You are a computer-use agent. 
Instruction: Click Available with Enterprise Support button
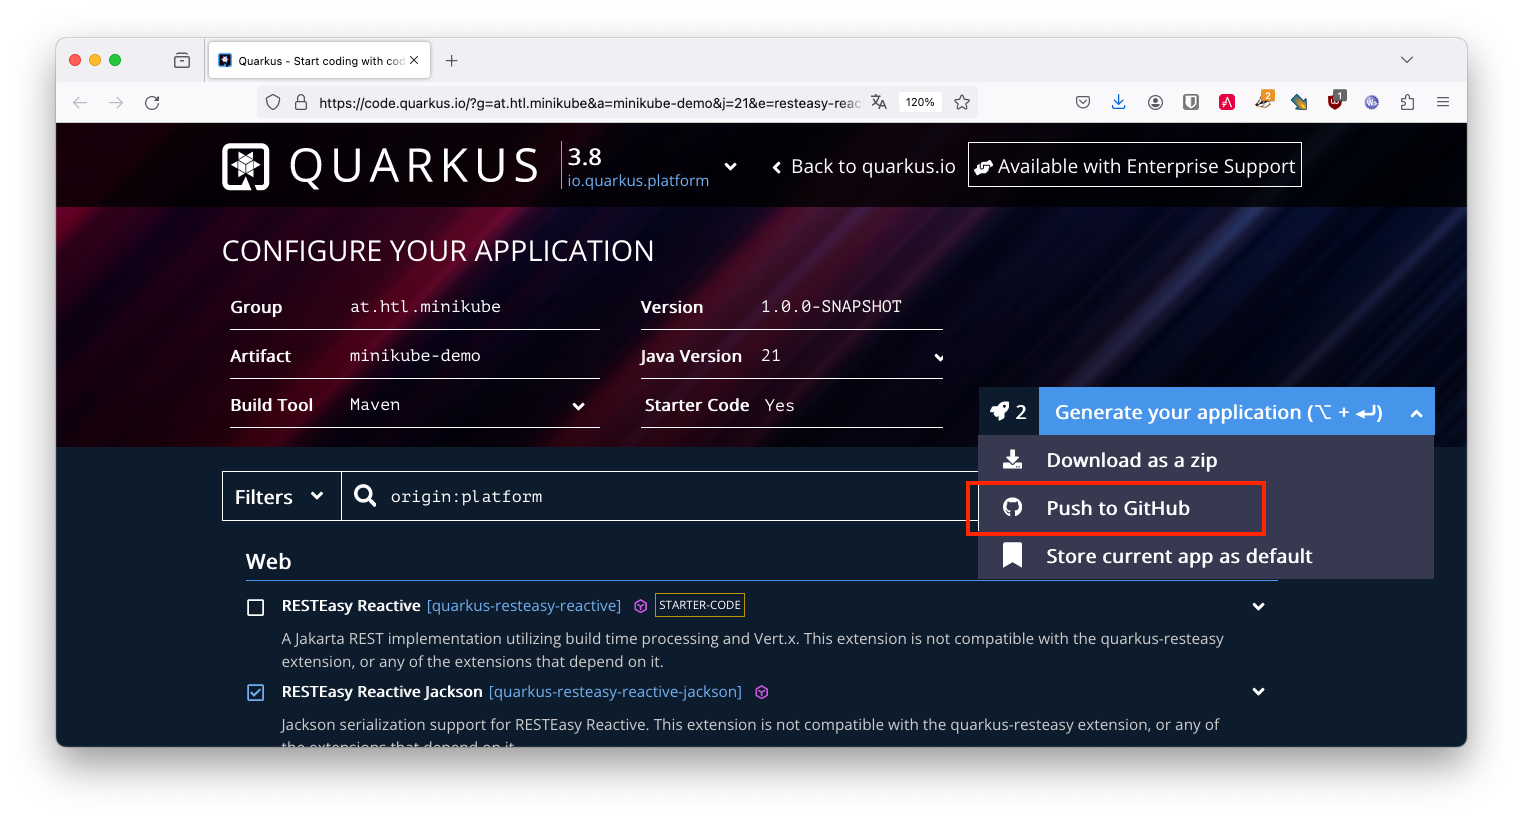pyautogui.click(x=1135, y=166)
